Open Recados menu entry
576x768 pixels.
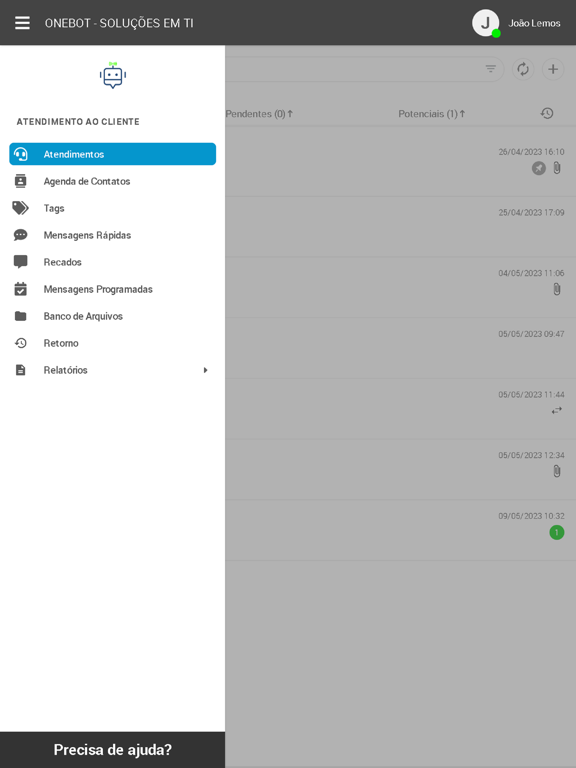point(113,262)
